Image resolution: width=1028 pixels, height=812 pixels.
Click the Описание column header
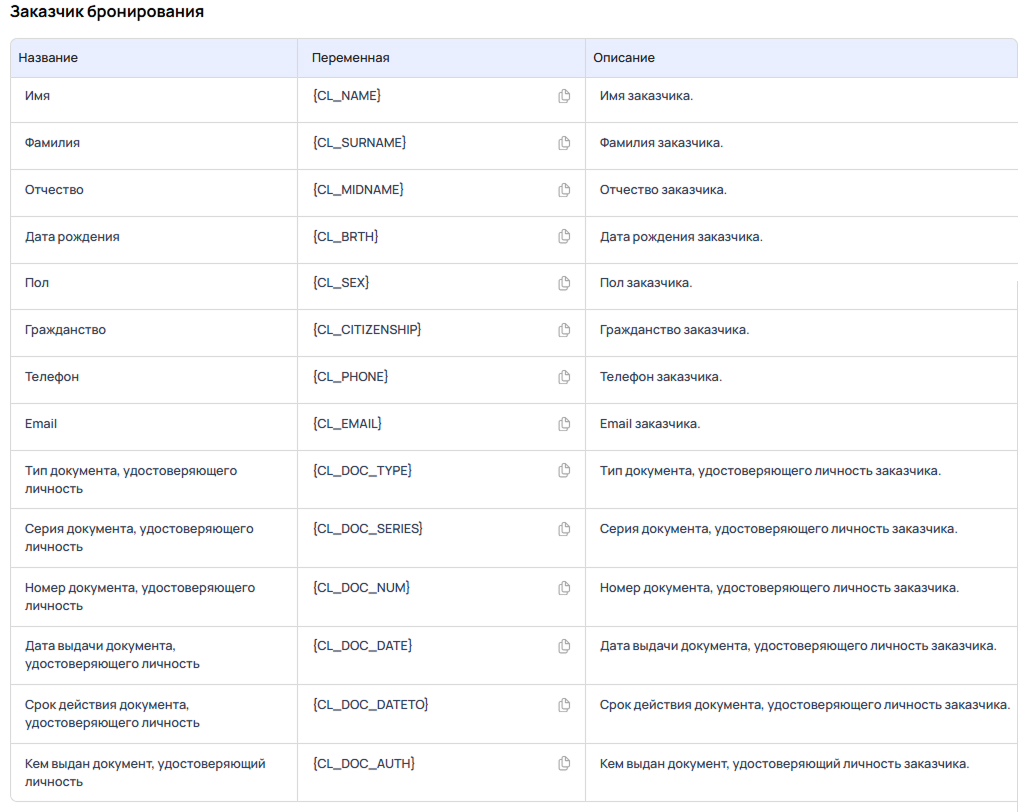pos(624,58)
